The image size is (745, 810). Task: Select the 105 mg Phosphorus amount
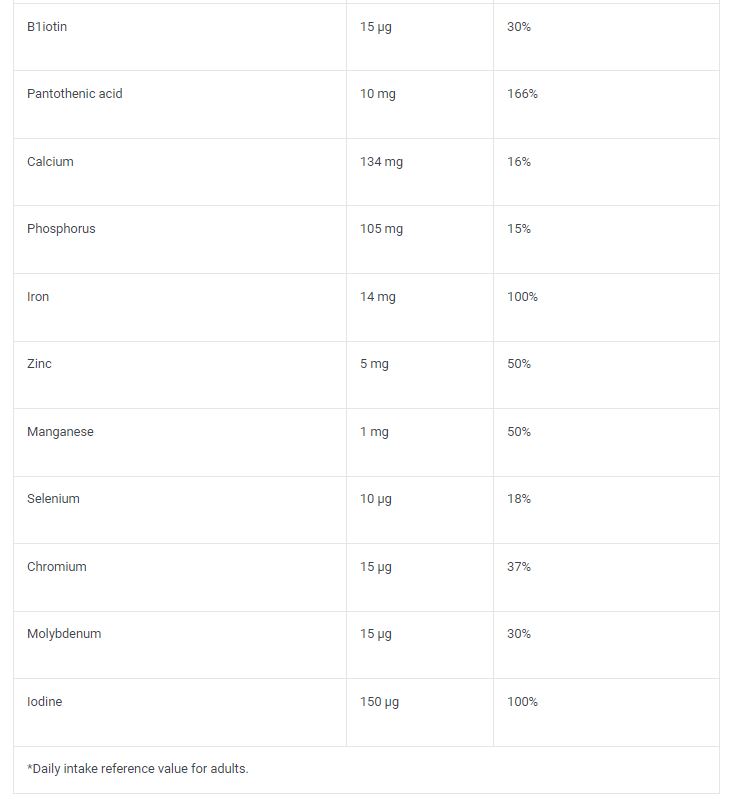(x=381, y=229)
